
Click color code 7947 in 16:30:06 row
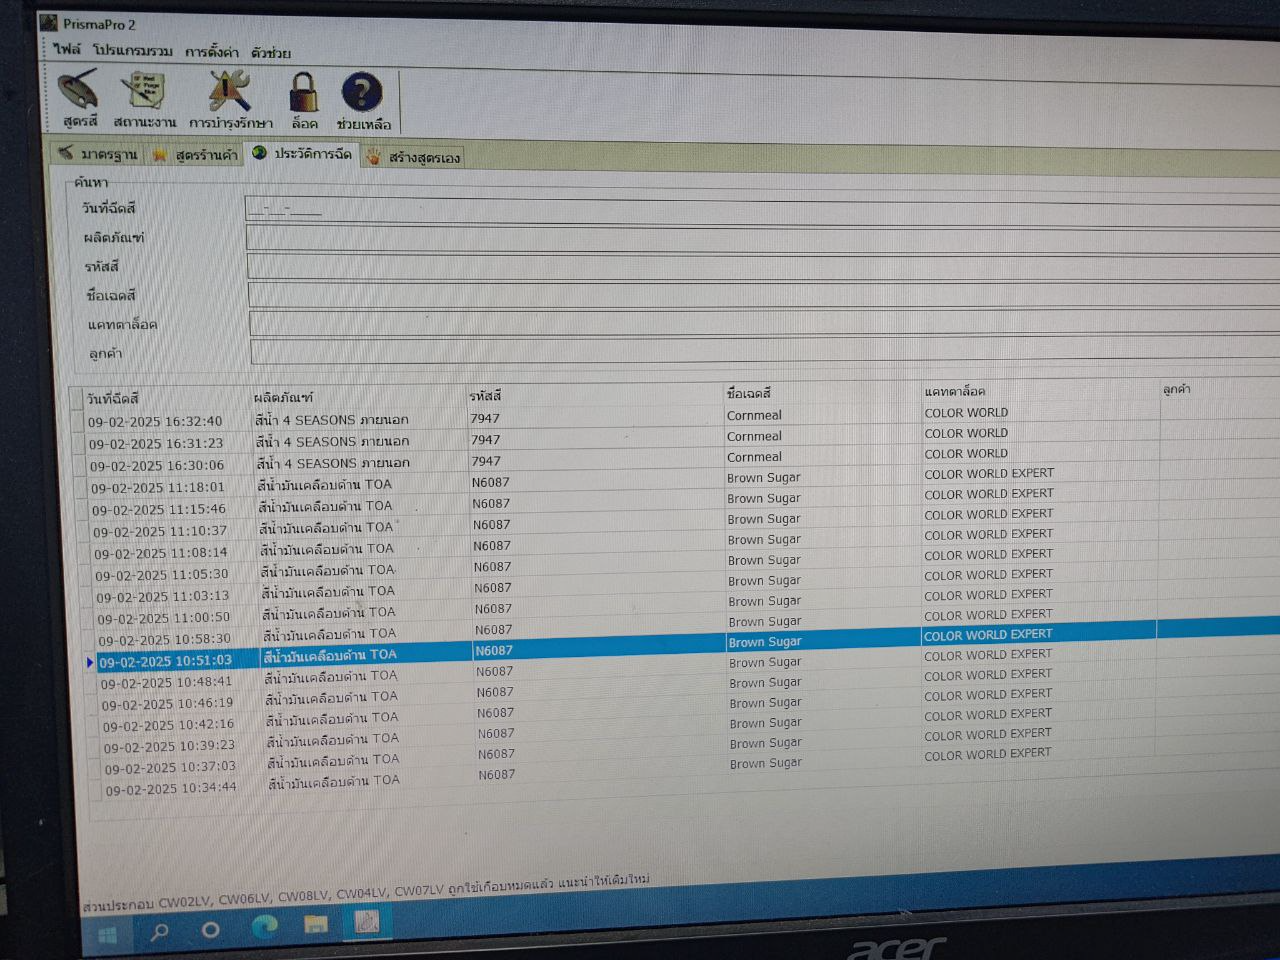(486, 461)
